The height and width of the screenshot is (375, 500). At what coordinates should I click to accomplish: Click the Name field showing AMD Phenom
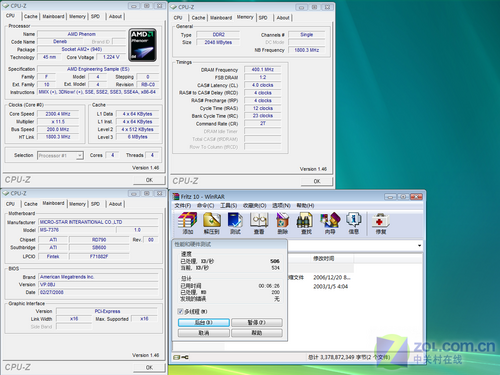pos(82,34)
